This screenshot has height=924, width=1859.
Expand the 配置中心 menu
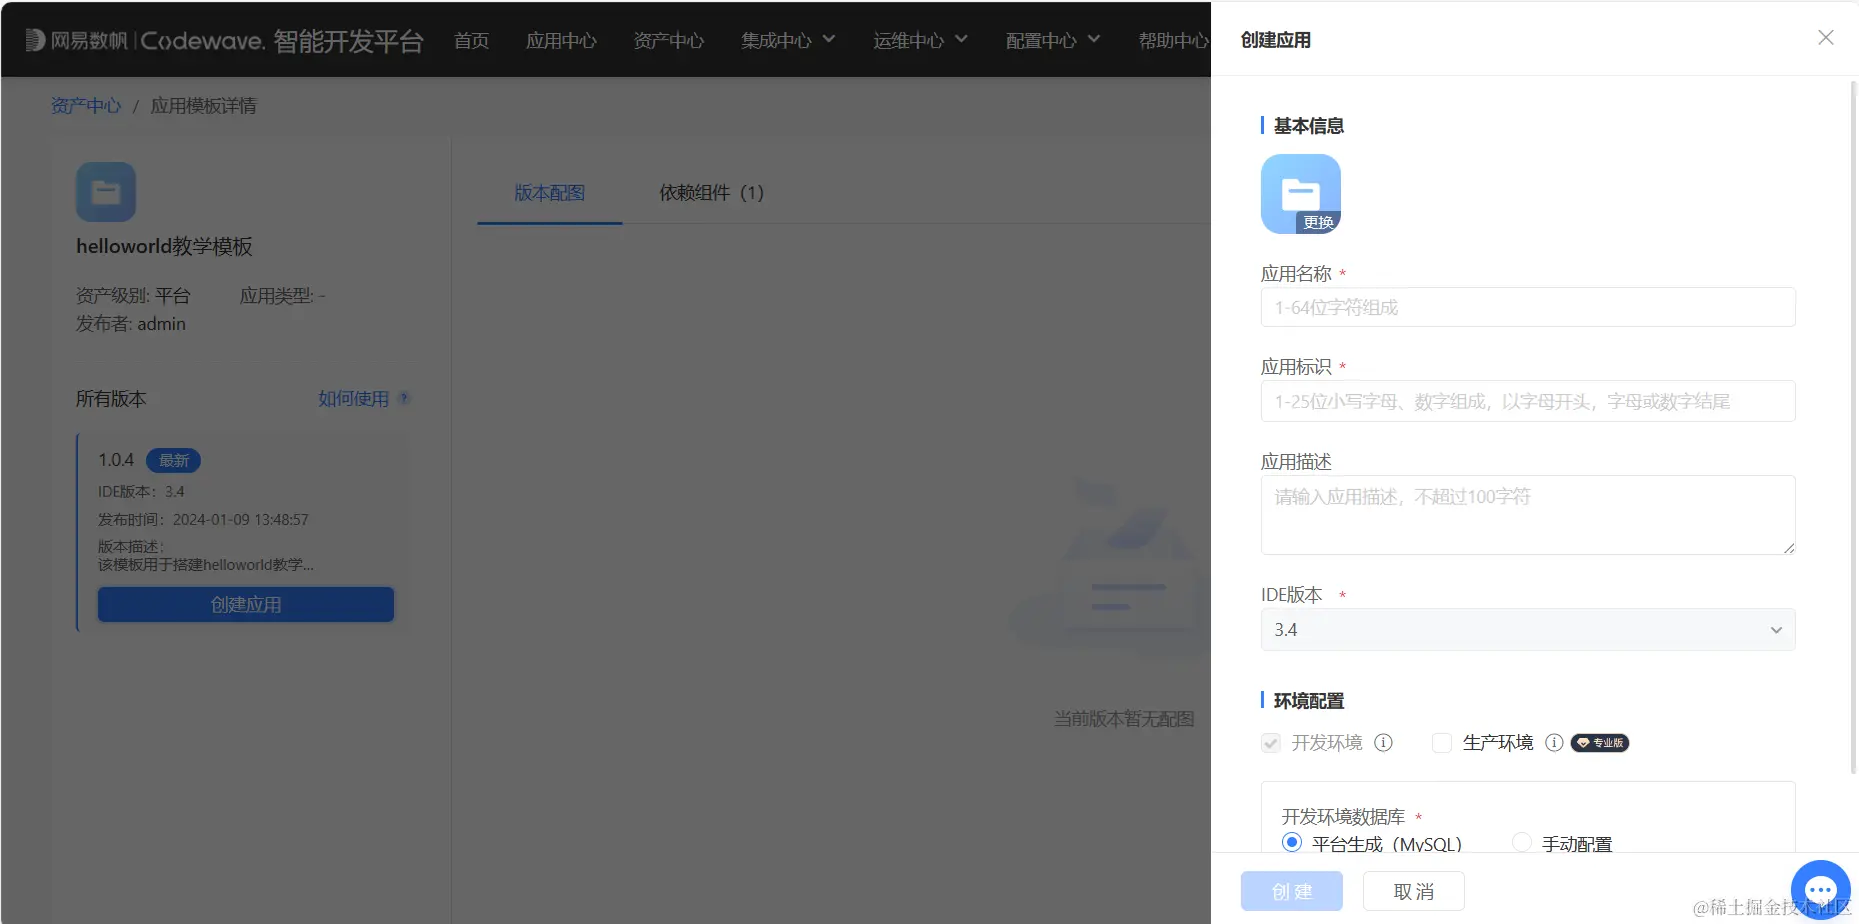click(x=1053, y=40)
